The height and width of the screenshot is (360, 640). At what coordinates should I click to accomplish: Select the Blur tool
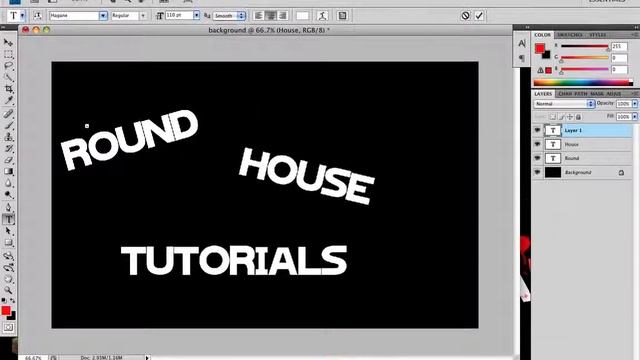pos(8,183)
